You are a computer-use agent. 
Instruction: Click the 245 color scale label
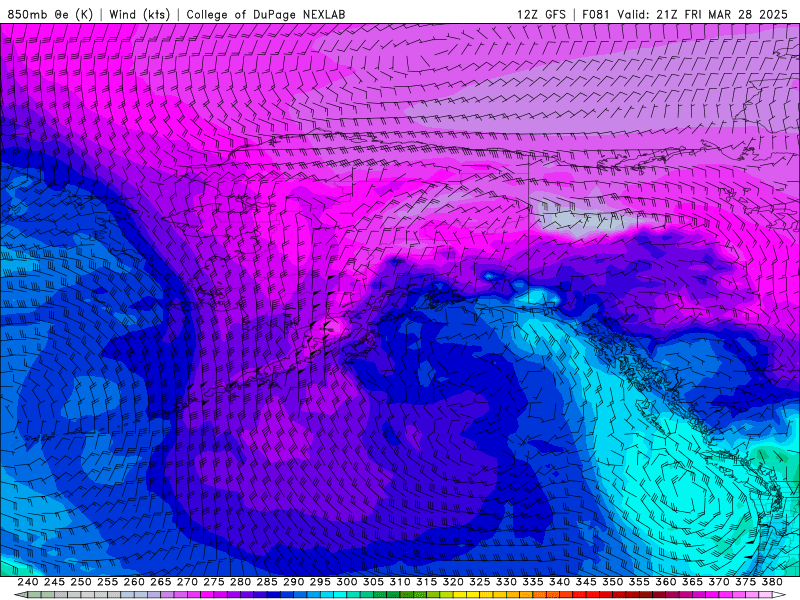(54, 582)
